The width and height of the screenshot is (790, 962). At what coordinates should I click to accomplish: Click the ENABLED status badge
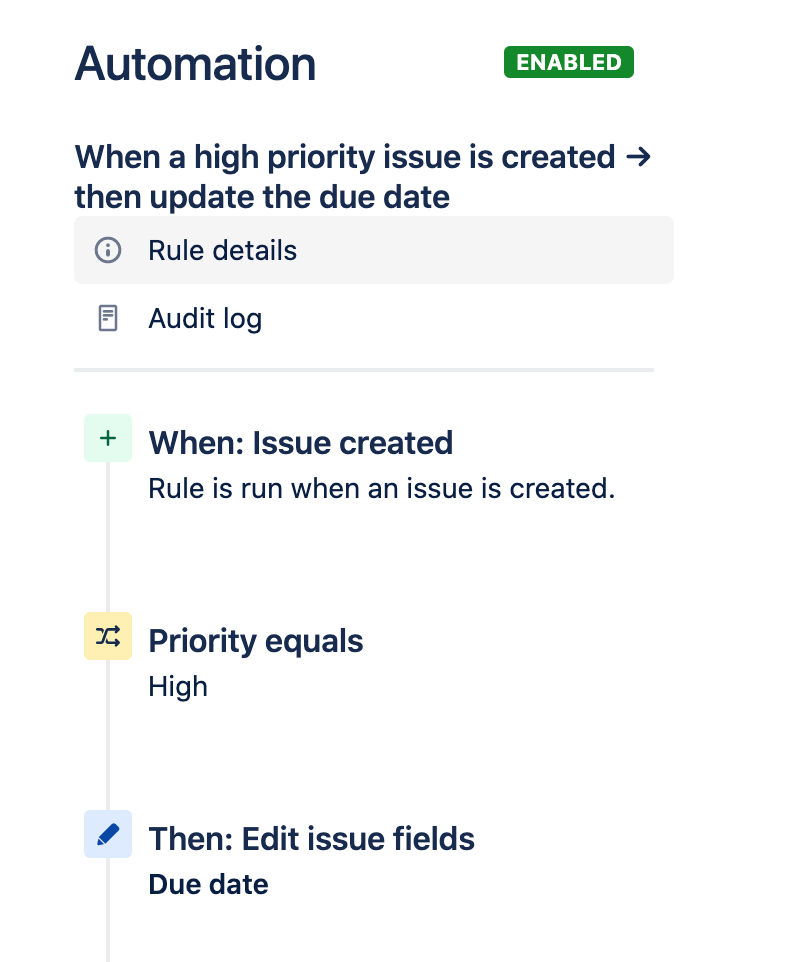[x=569, y=62]
